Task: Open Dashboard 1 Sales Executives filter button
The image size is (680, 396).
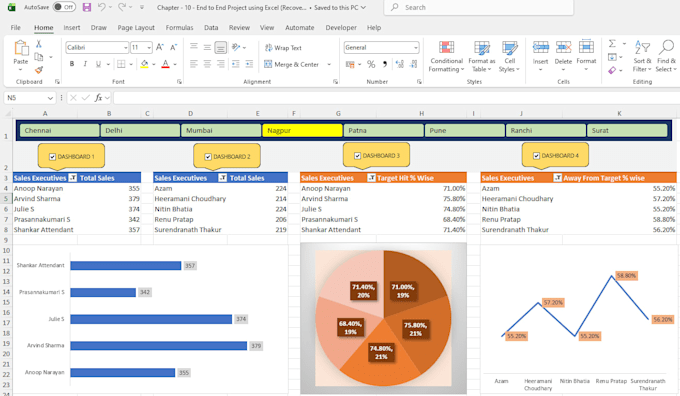Action: [72, 178]
